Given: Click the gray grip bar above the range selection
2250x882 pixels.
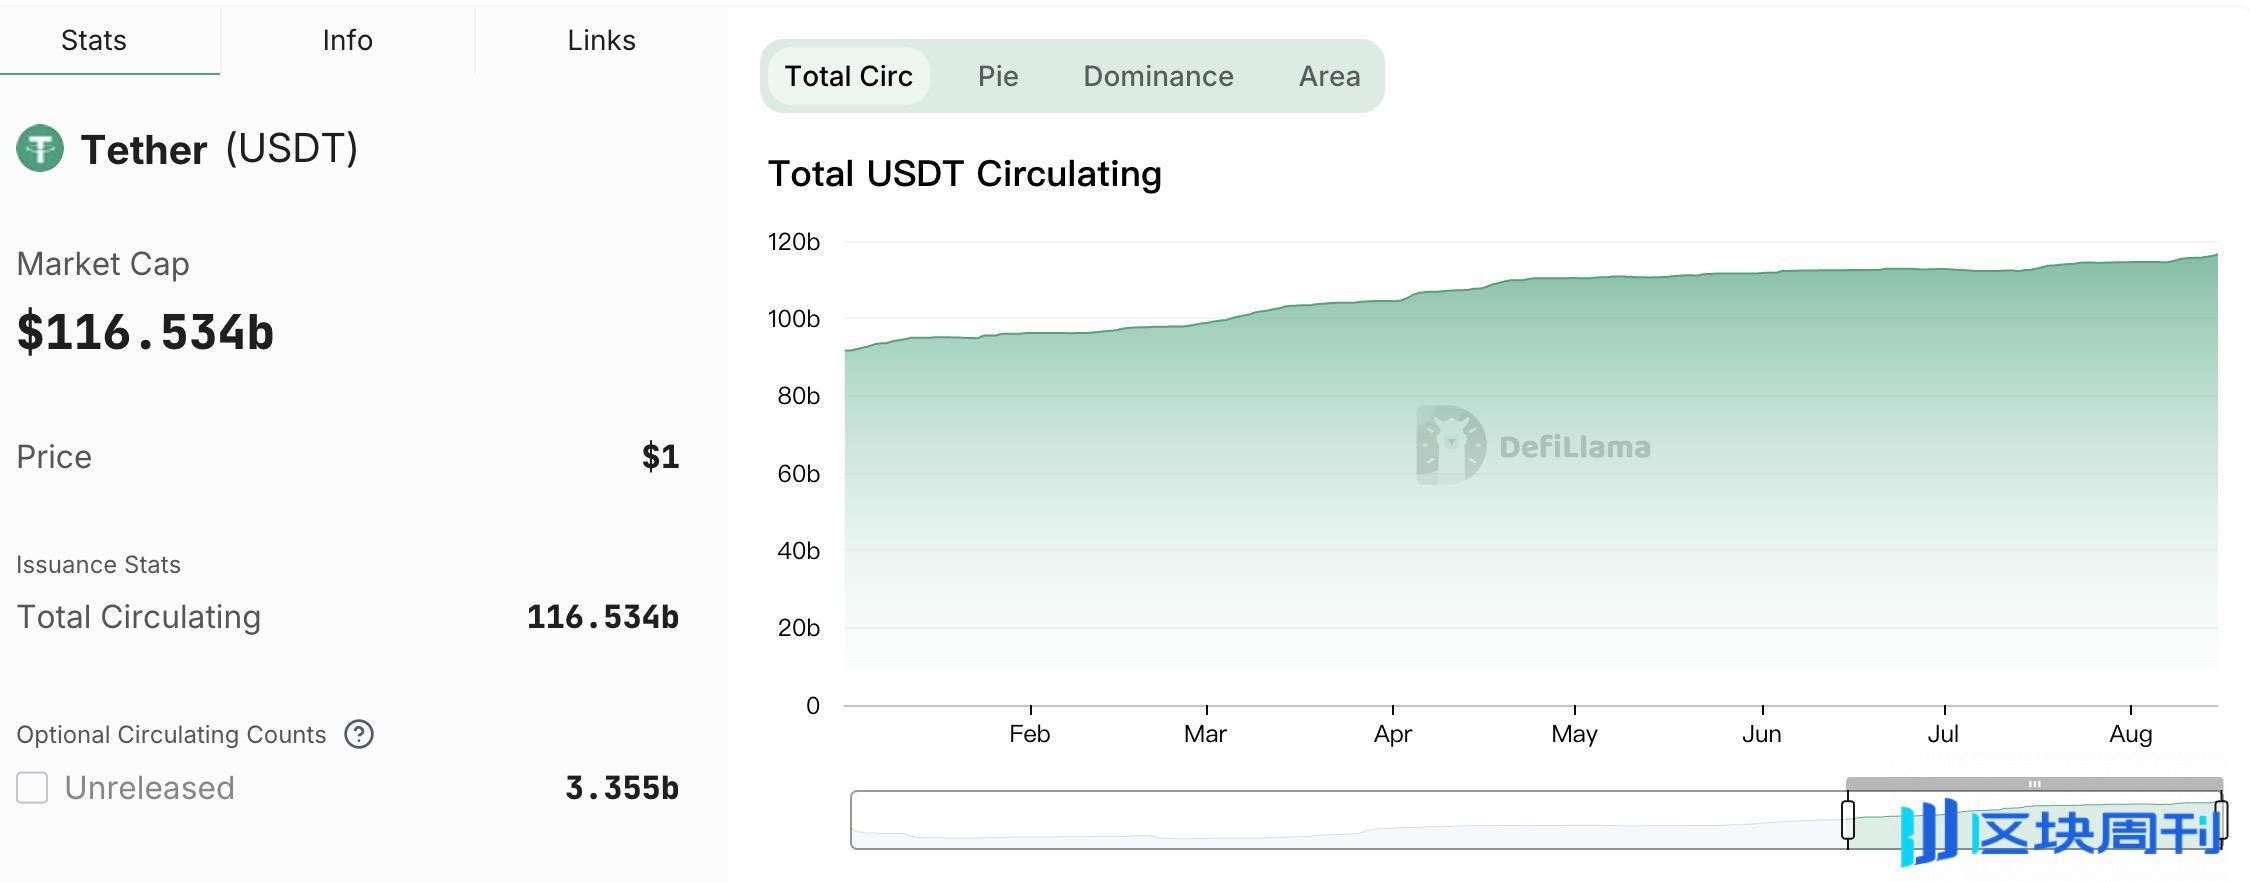Looking at the screenshot, I should coord(2034,784).
